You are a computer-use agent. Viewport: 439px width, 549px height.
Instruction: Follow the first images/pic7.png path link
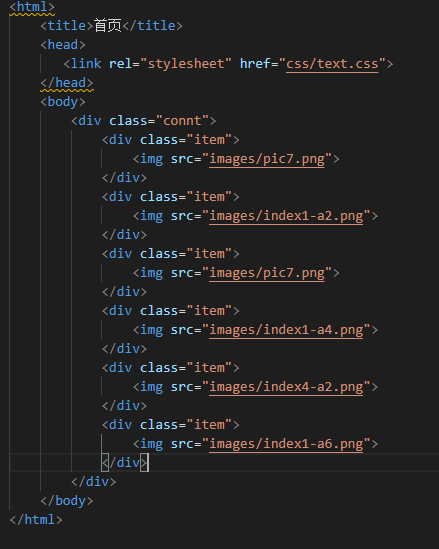[x=267, y=159]
